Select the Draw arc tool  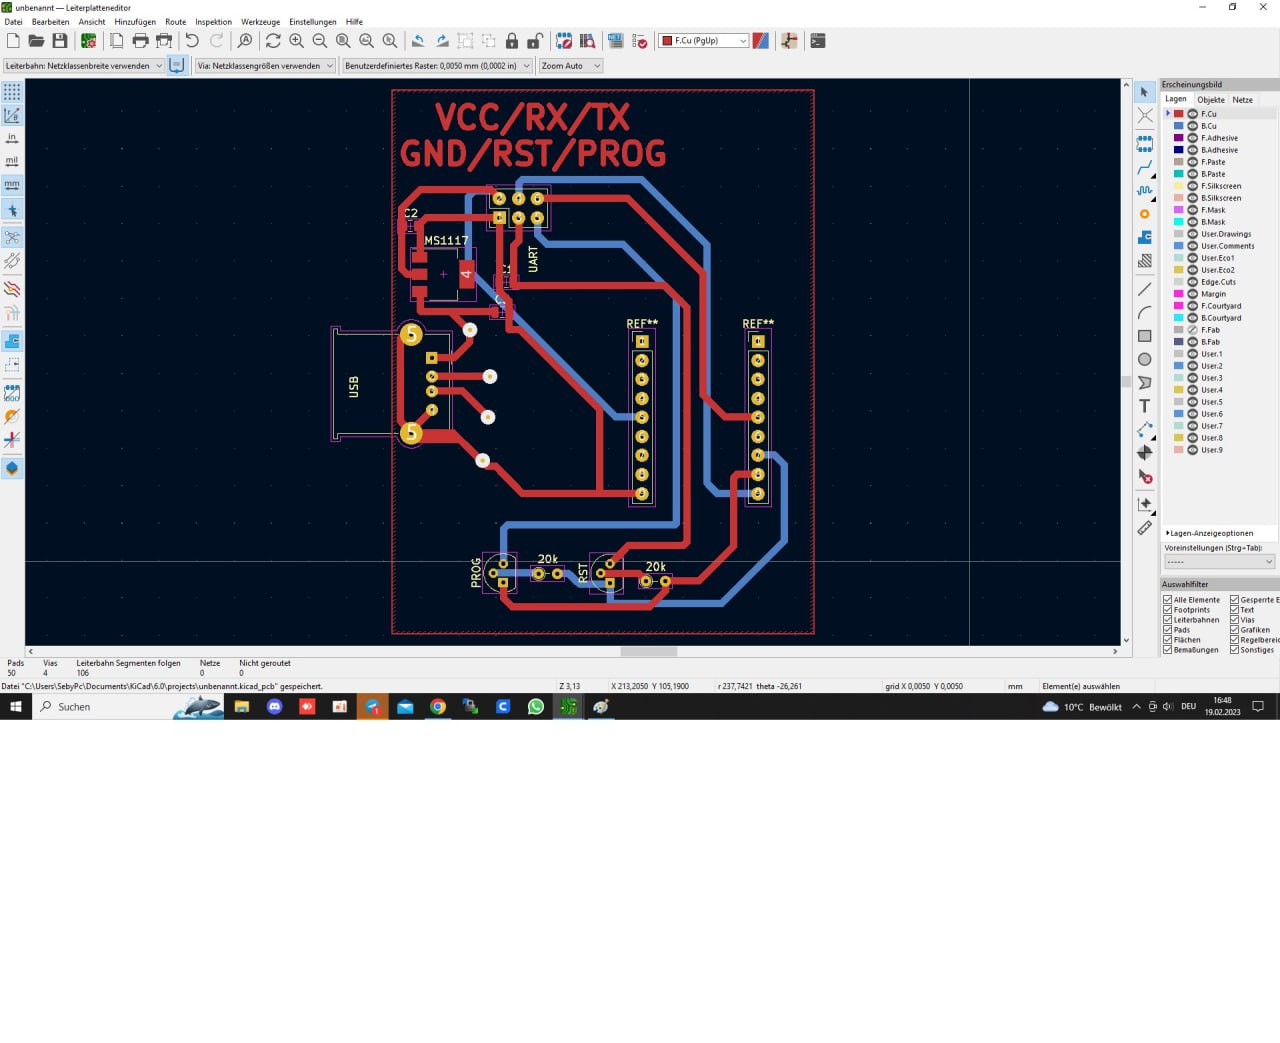[1145, 312]
